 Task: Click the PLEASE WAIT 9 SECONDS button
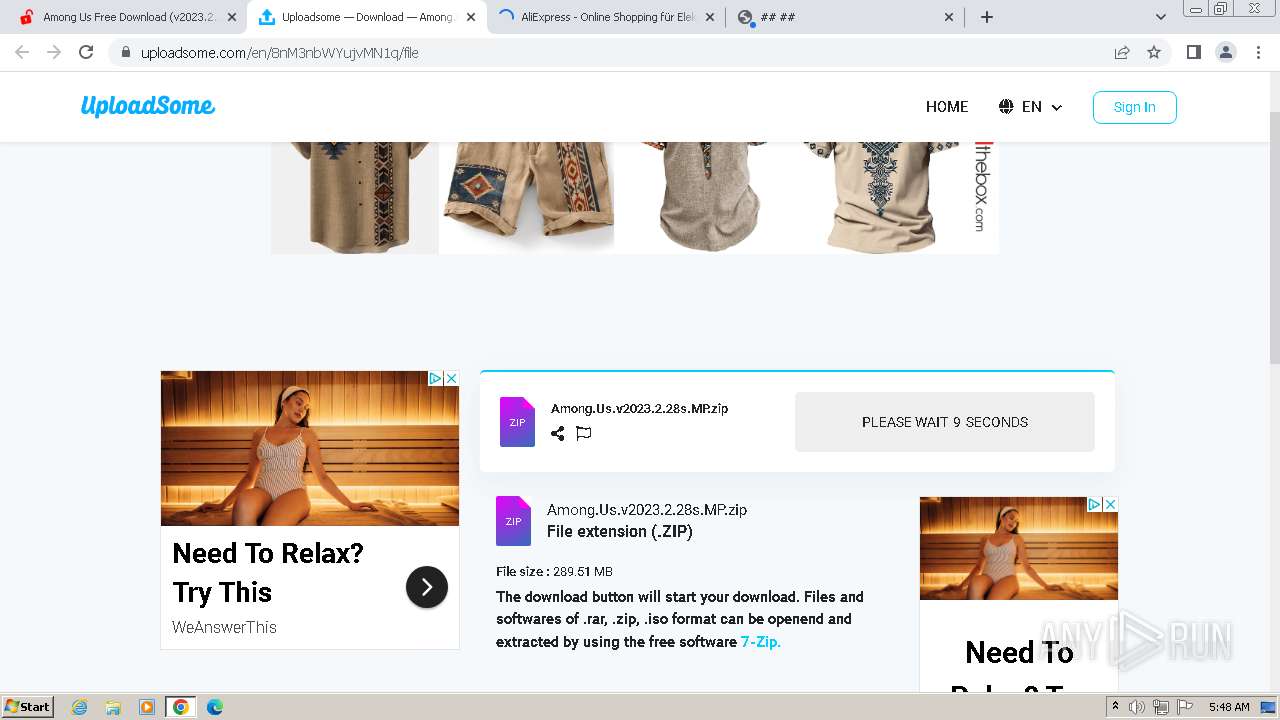(x=945, y=422)
